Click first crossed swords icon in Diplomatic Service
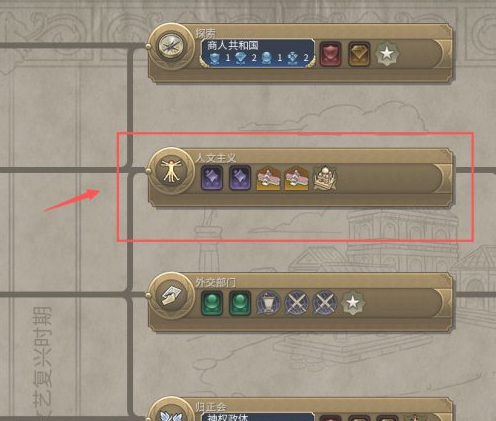 (296, 303)
